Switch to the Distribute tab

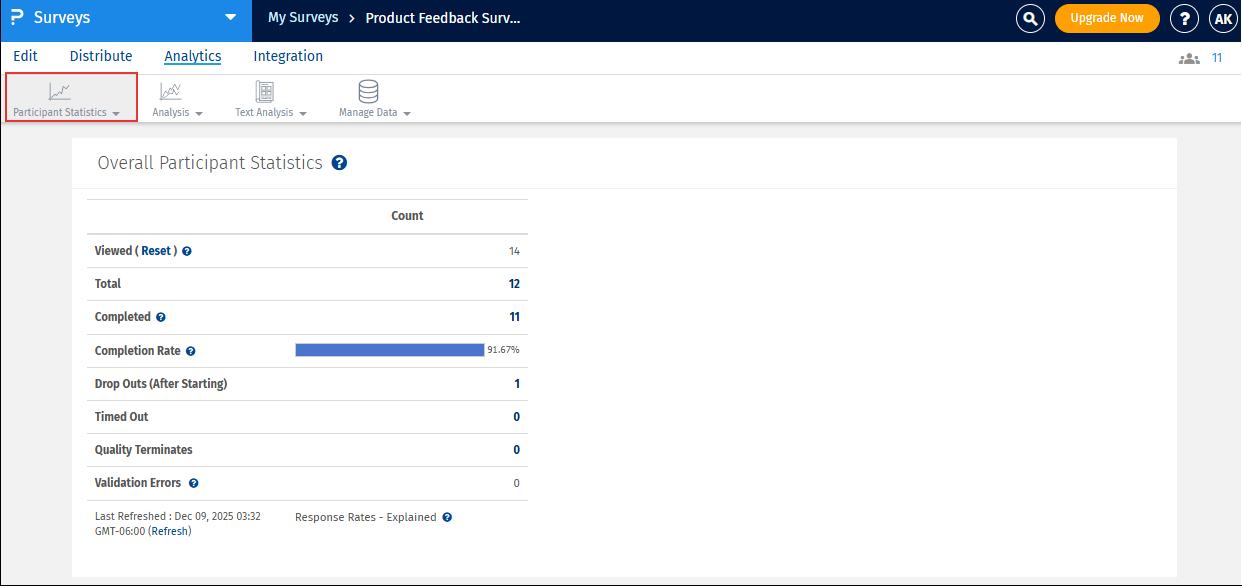point(101,56)
